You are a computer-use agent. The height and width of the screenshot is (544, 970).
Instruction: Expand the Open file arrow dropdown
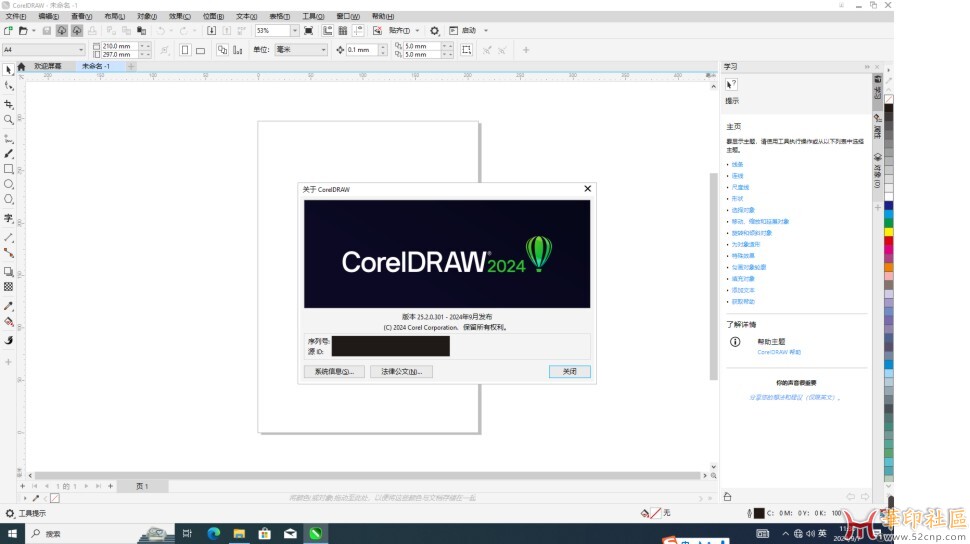[x=33, y=30]
